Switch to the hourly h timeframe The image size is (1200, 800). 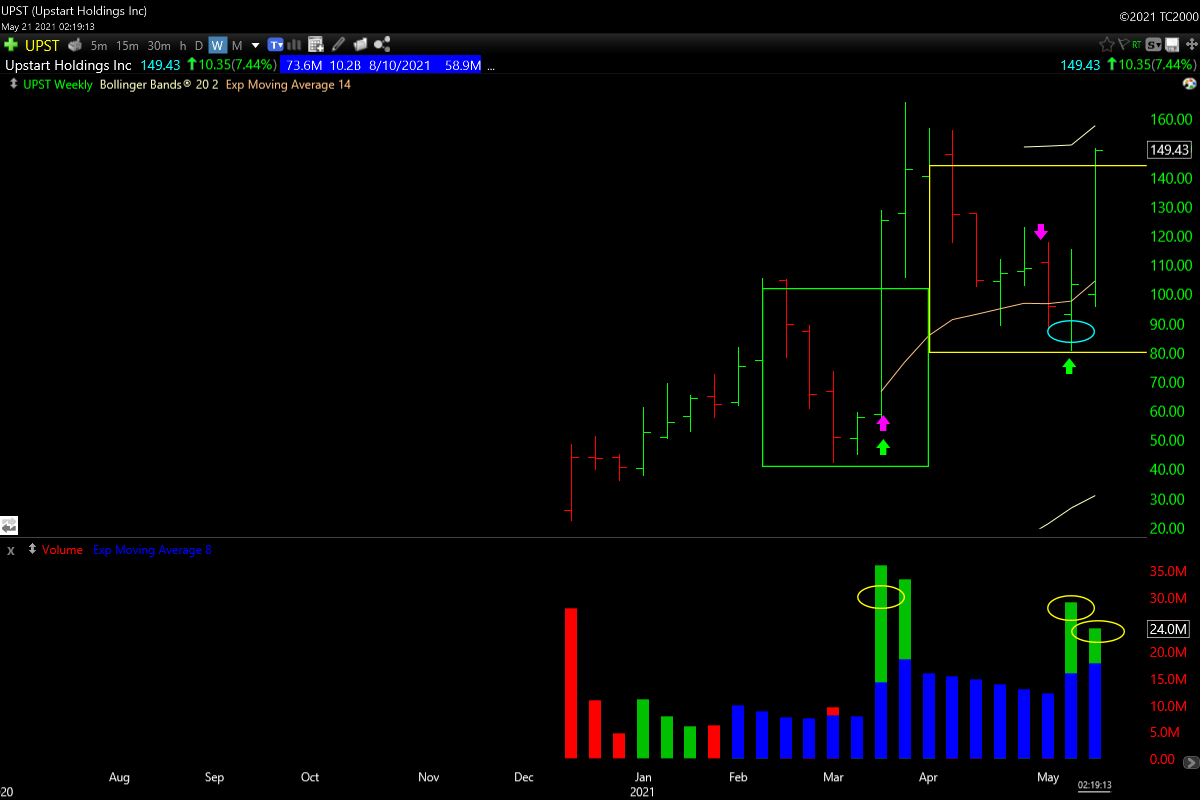[183, 45]
